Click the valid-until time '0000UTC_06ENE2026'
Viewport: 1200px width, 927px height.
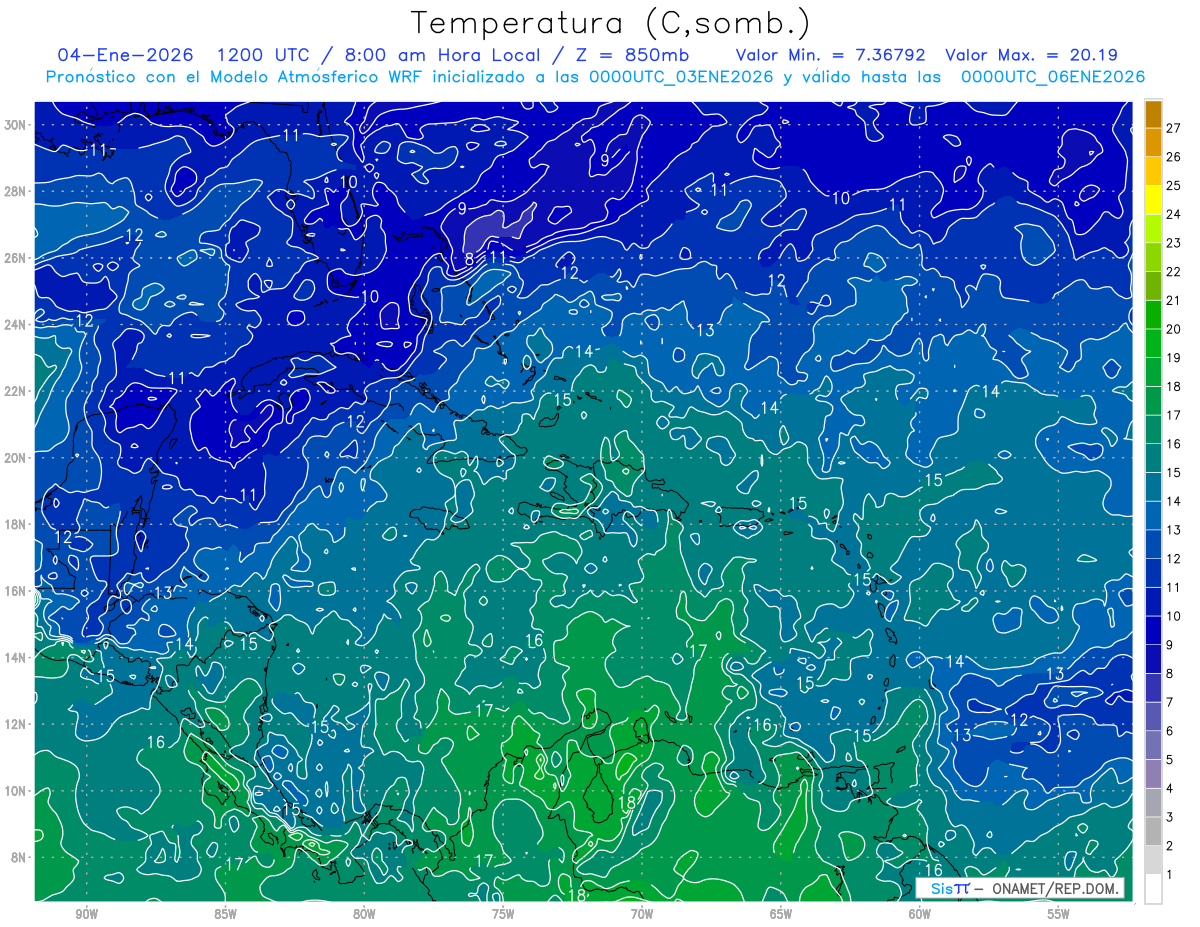(1053, 77)
